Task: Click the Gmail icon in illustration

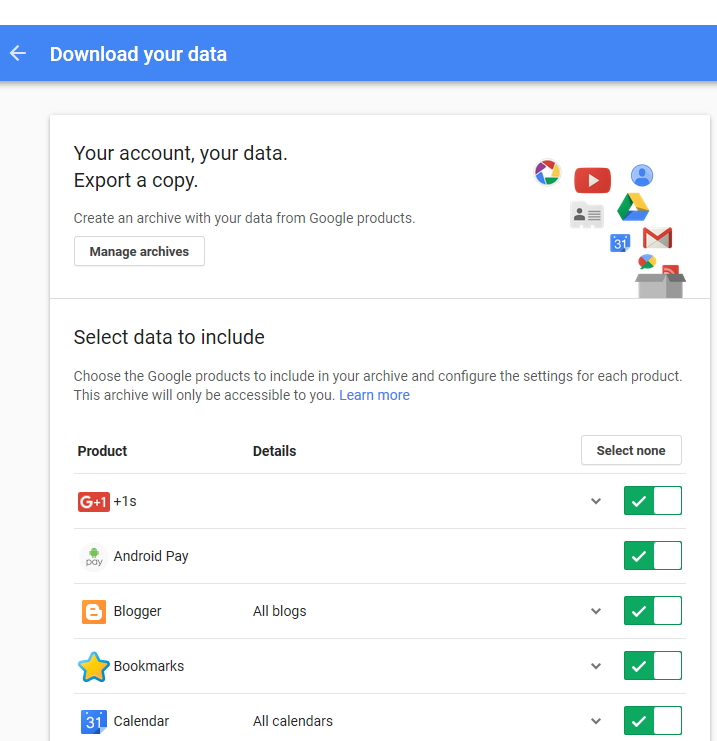Action: tap(657, 238)
